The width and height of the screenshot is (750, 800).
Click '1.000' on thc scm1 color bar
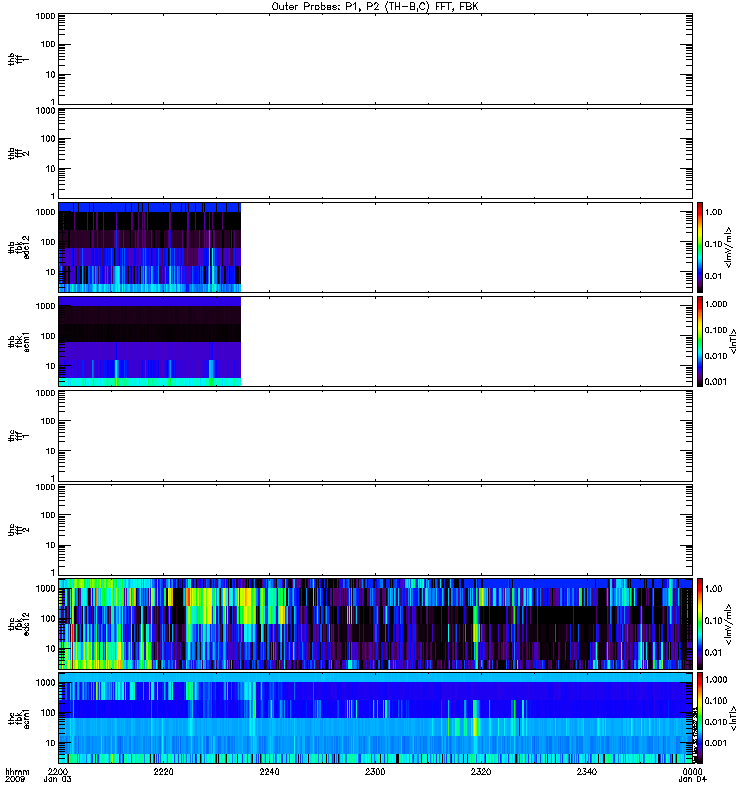coord(716,680)
